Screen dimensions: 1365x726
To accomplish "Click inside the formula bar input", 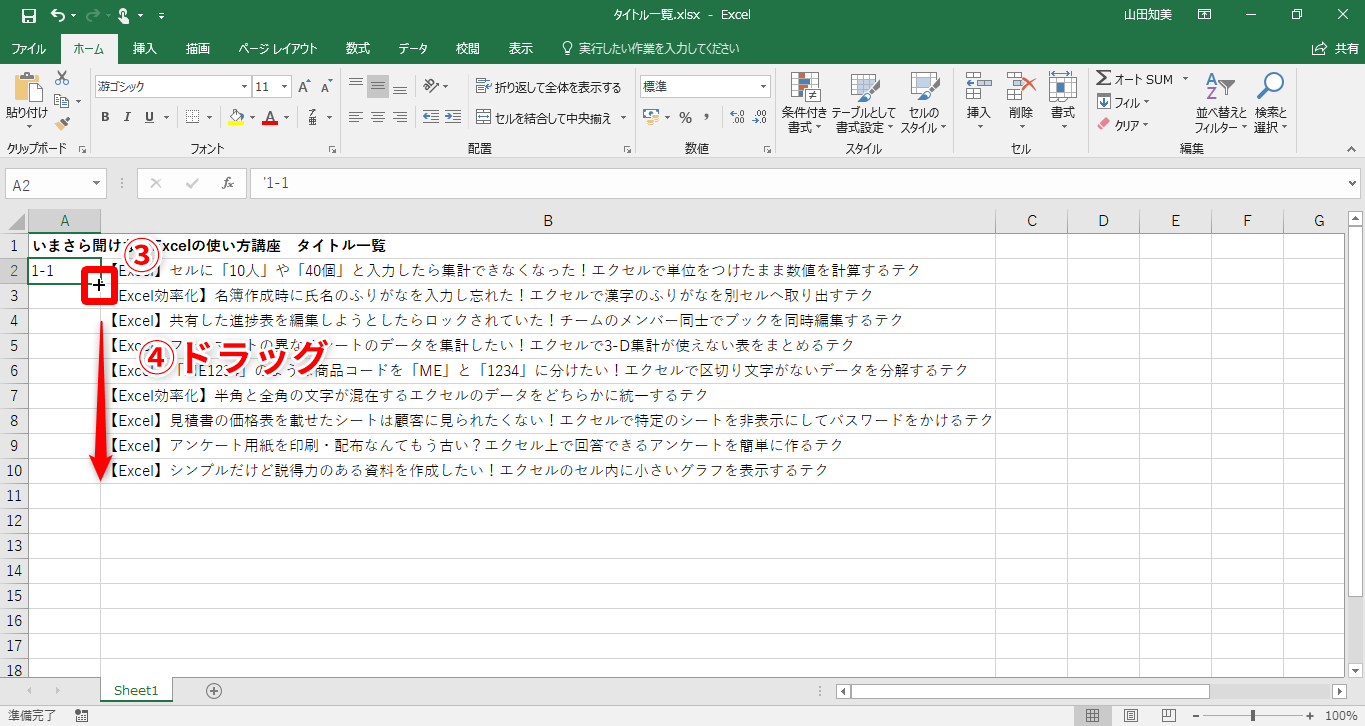I will [796, 184].
